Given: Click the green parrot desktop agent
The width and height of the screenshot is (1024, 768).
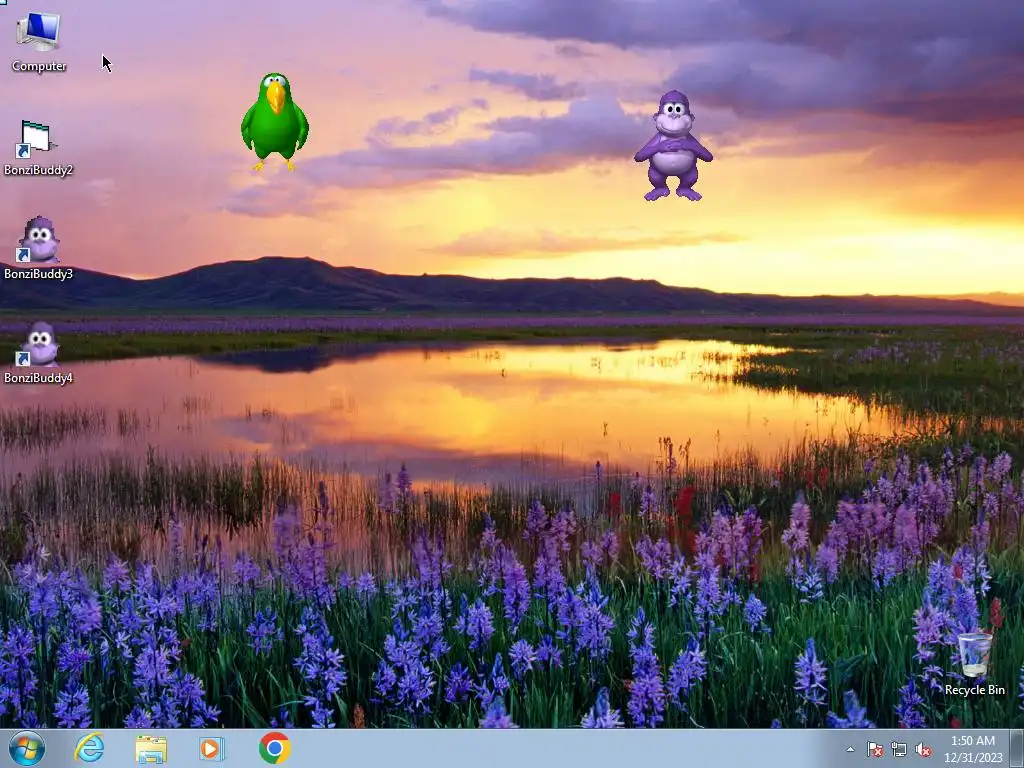Looking at the screenshot, I should click(x=274, y=122).
